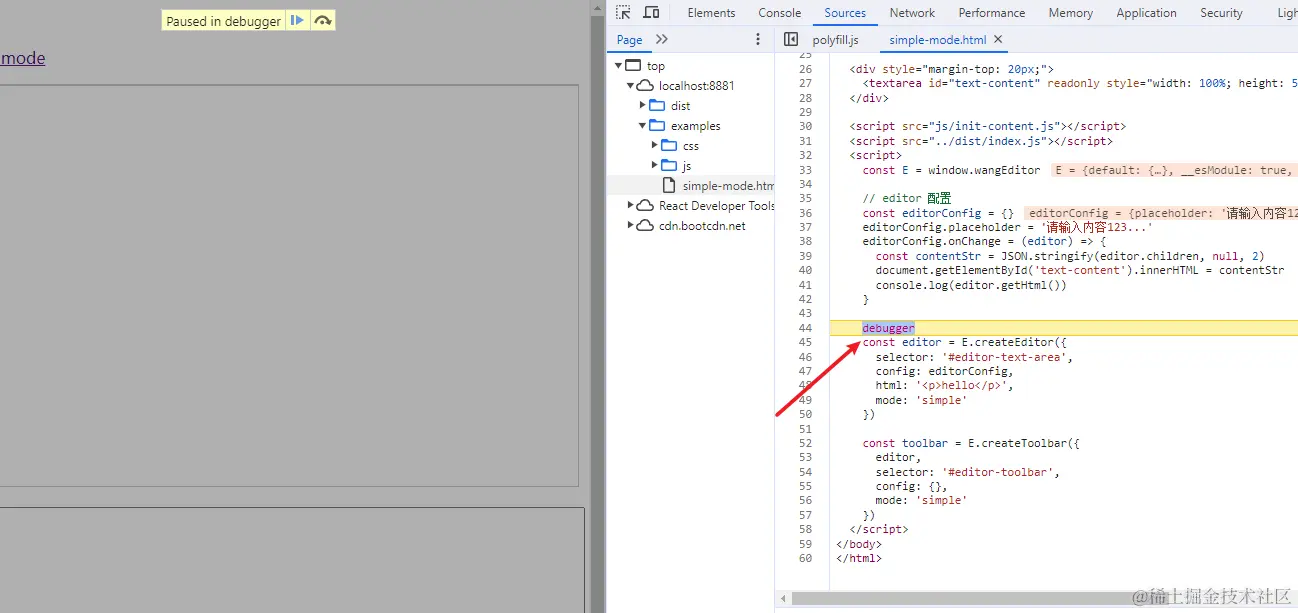1298x613 pixels.
Task: Click the inline 'E = {default: {…}' value preview
Action: [x=1172, y=170]
